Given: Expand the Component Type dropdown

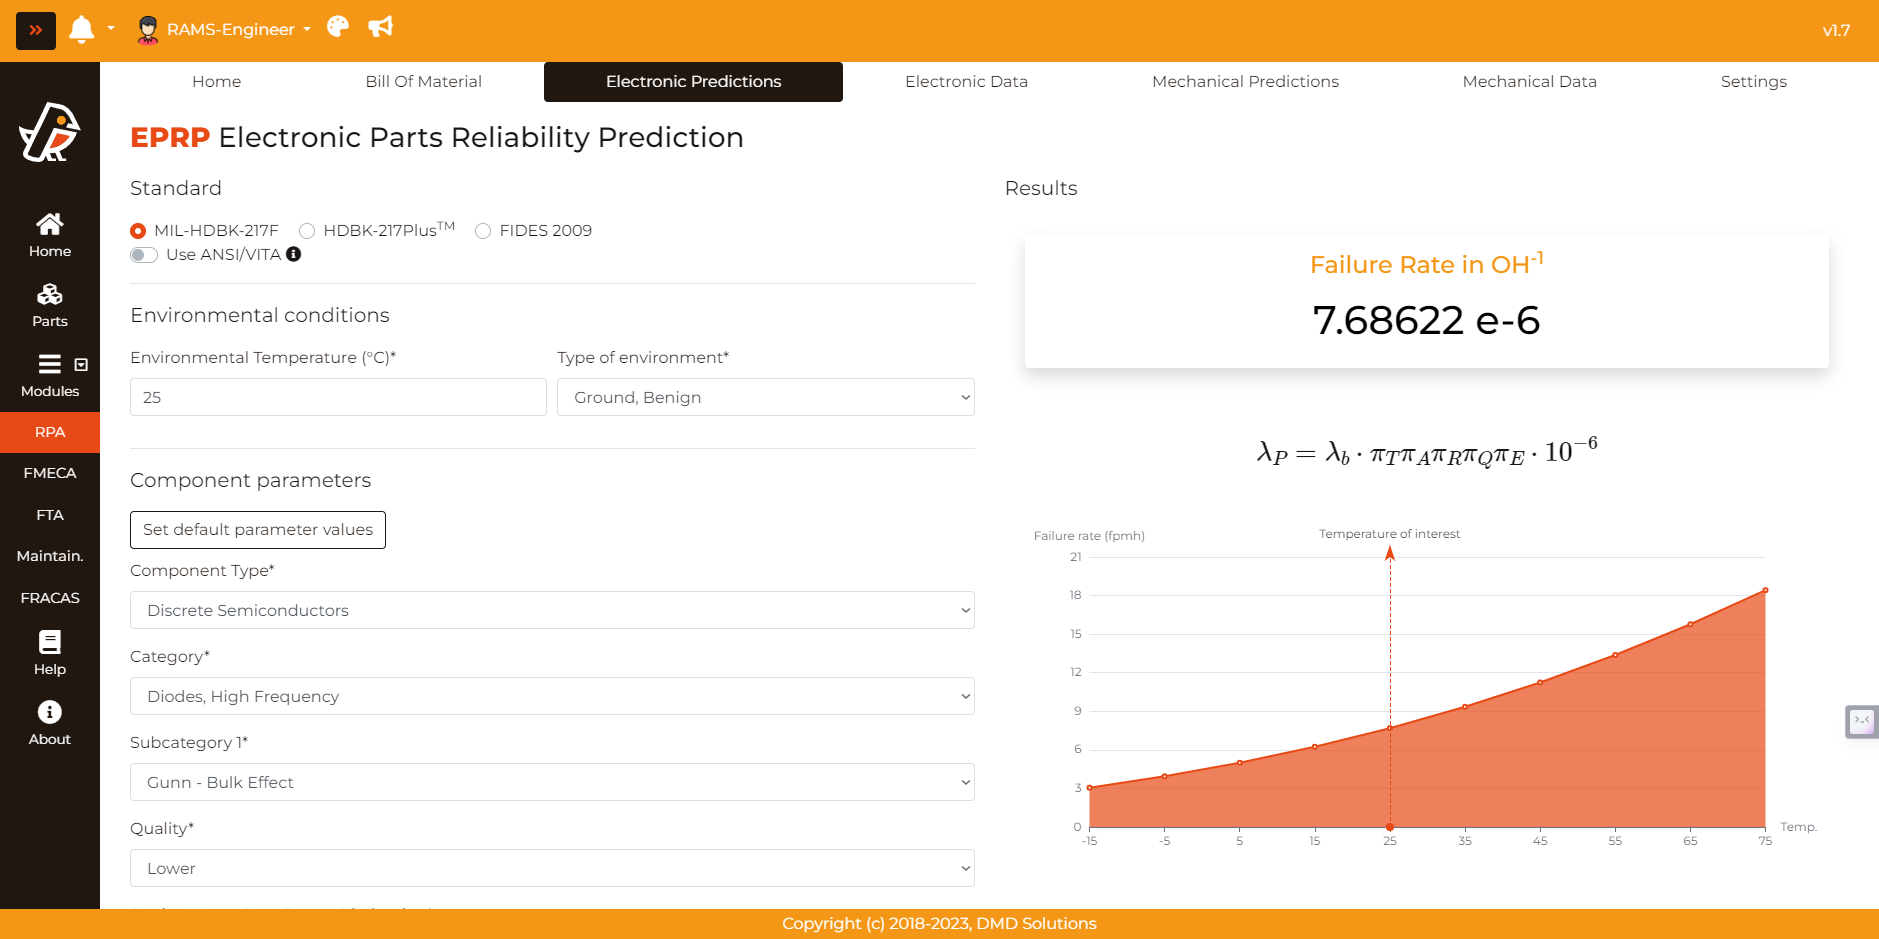Looking at the screenshot, I should (x=552, y=610).
